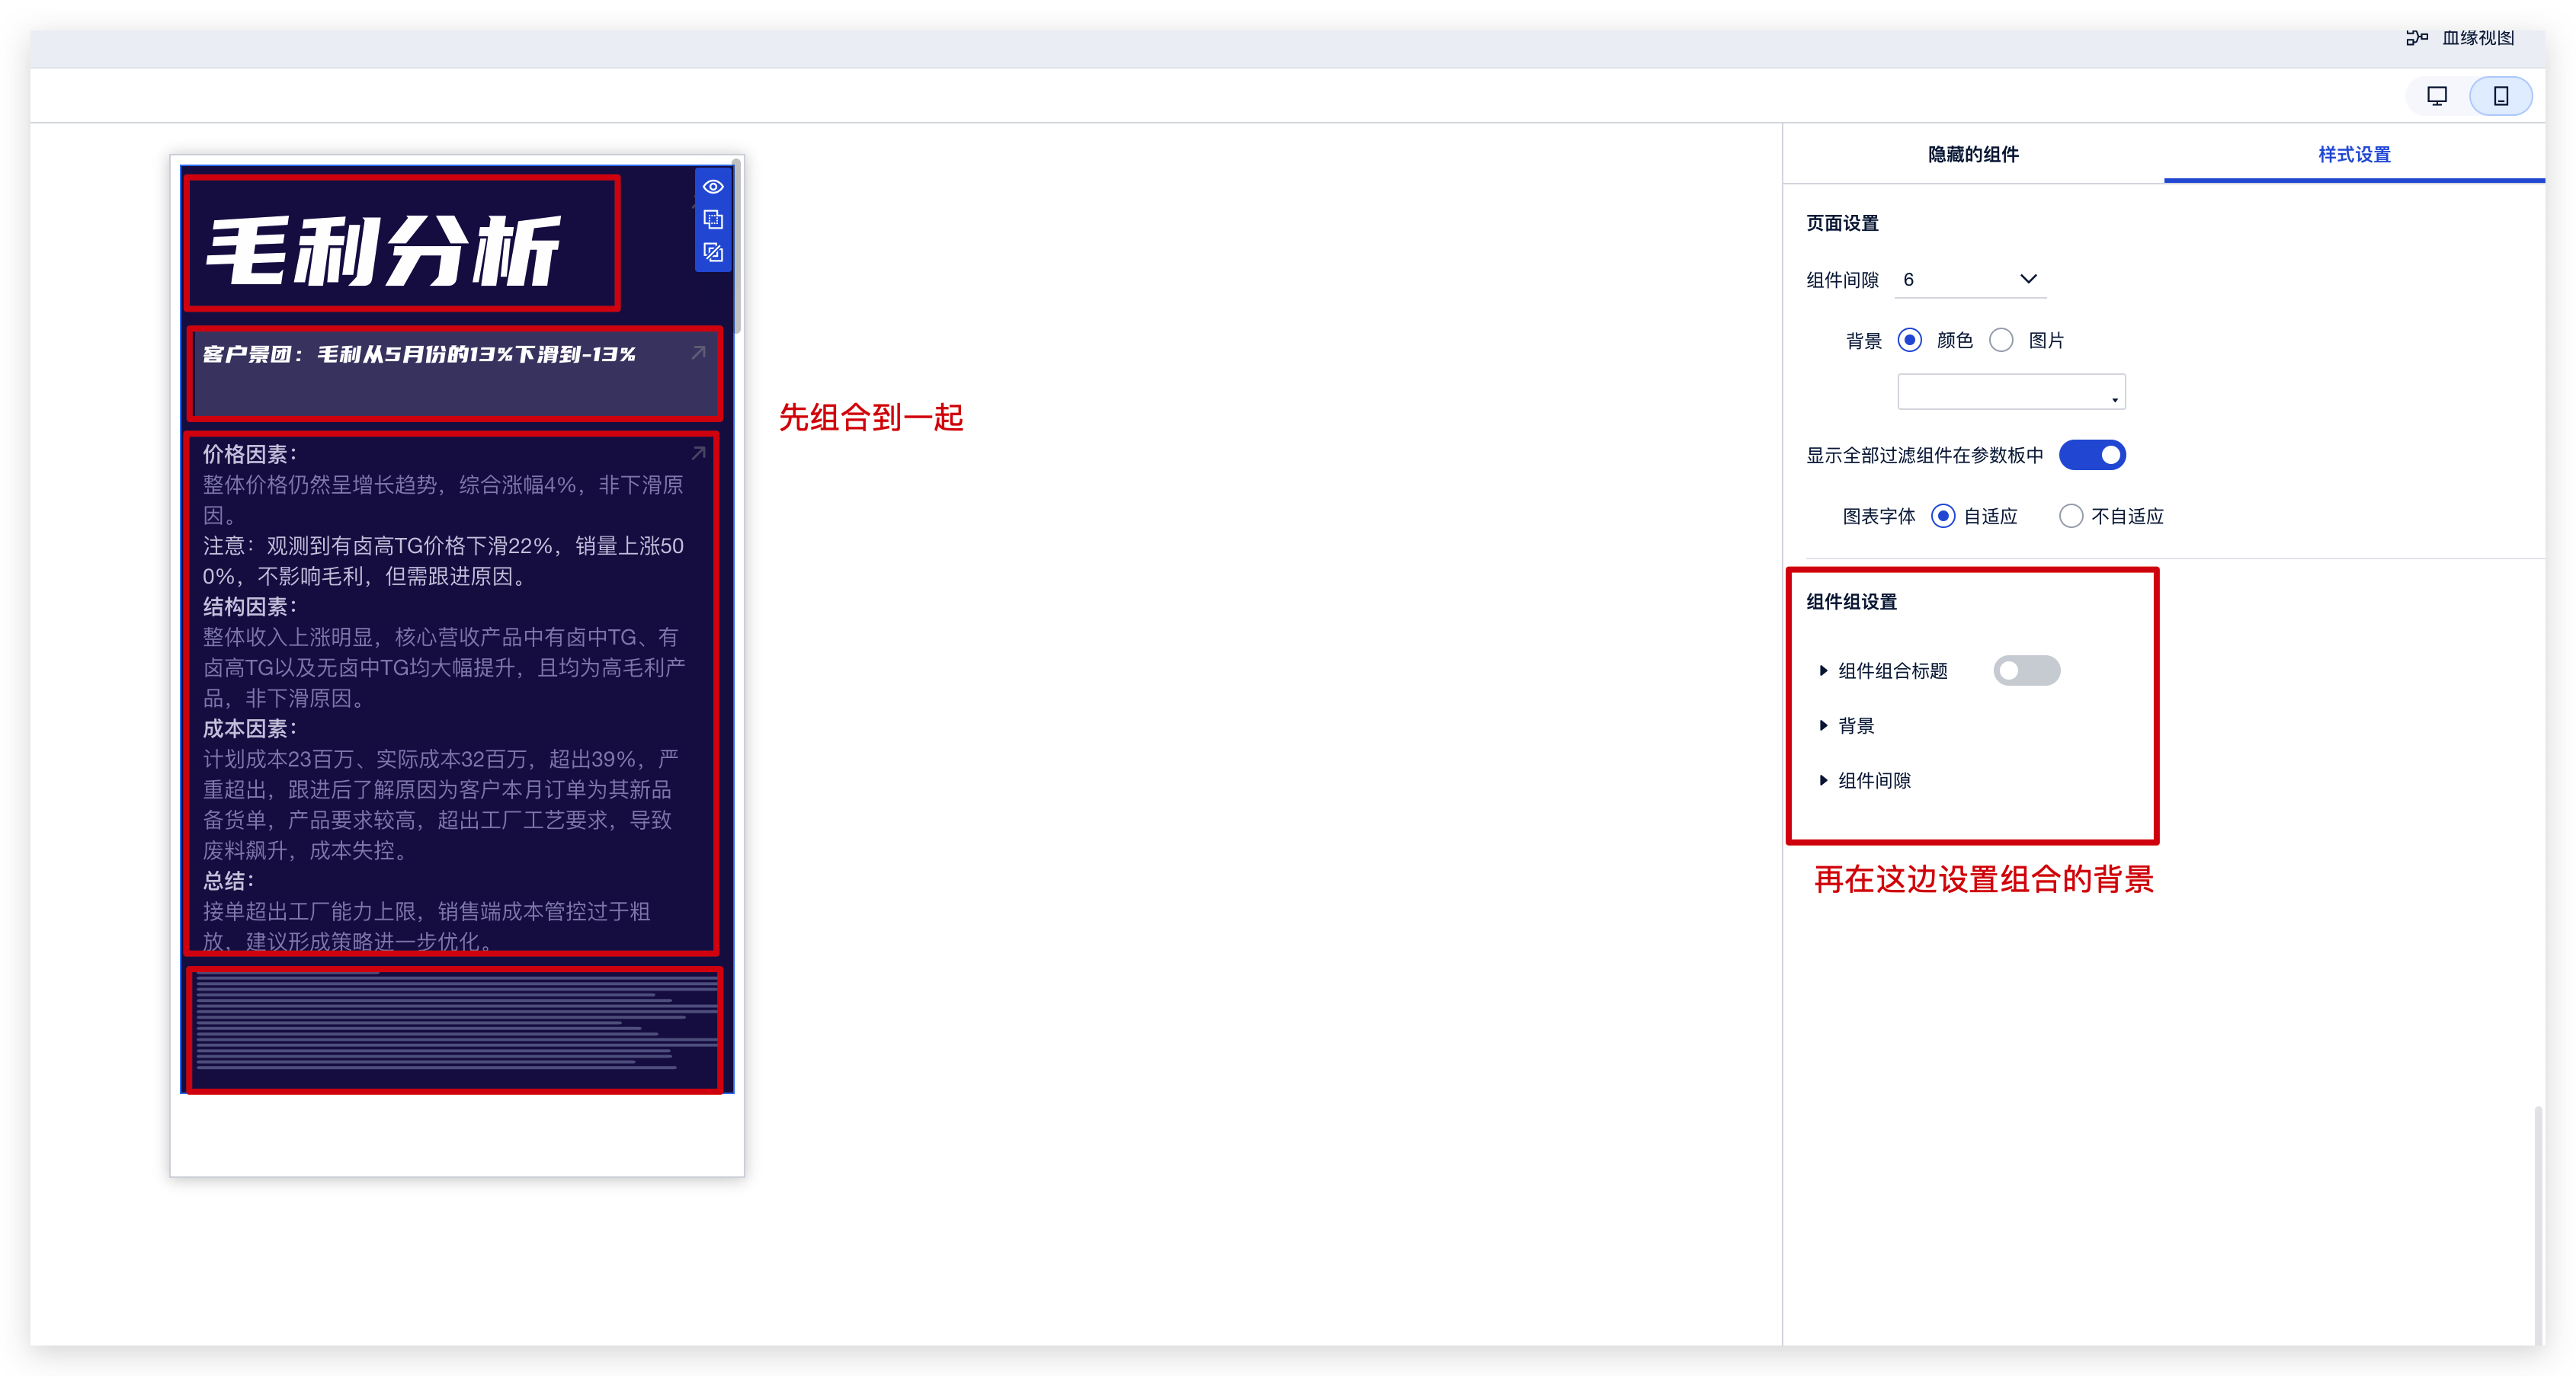Click the arrow icon on the 客户景团 card
This screenshot has height=1376, width=2576.
[699, 352]
